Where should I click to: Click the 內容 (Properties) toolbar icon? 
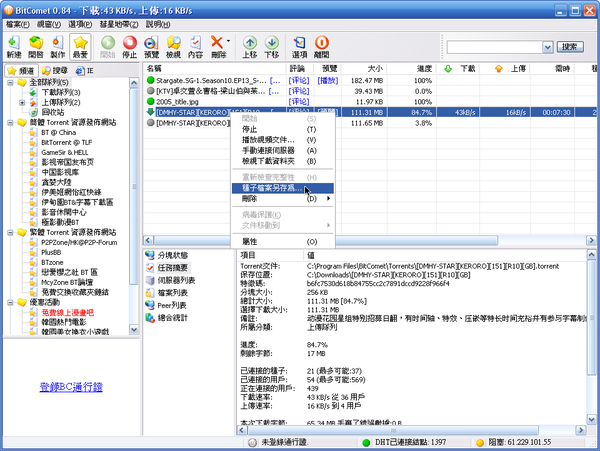pyautogui.click(x=196, y=47)
